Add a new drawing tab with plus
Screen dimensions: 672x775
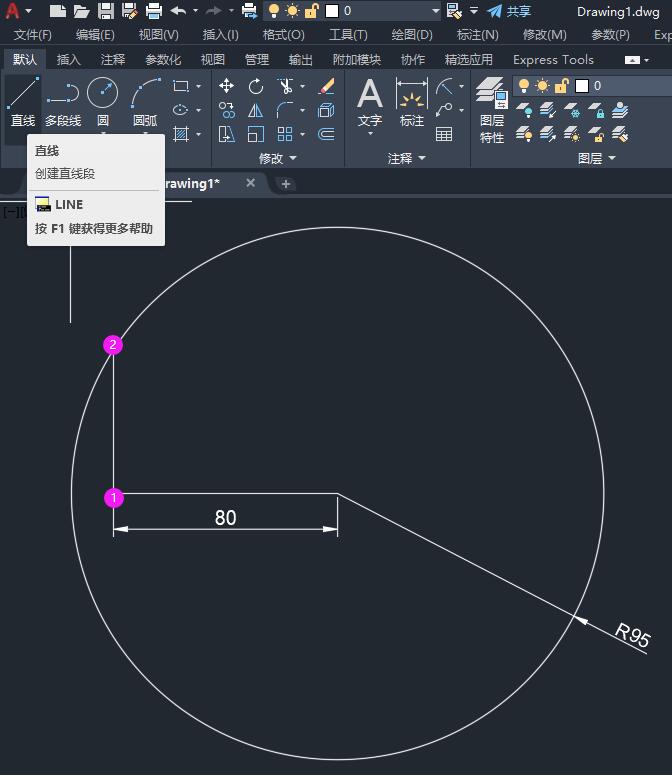coord(286,184)
